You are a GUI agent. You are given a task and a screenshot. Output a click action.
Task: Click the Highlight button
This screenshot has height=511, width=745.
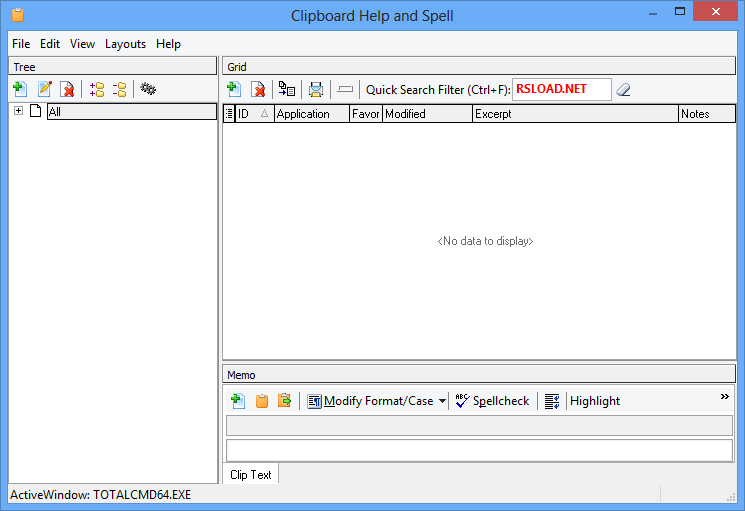(x=595, y=401)
